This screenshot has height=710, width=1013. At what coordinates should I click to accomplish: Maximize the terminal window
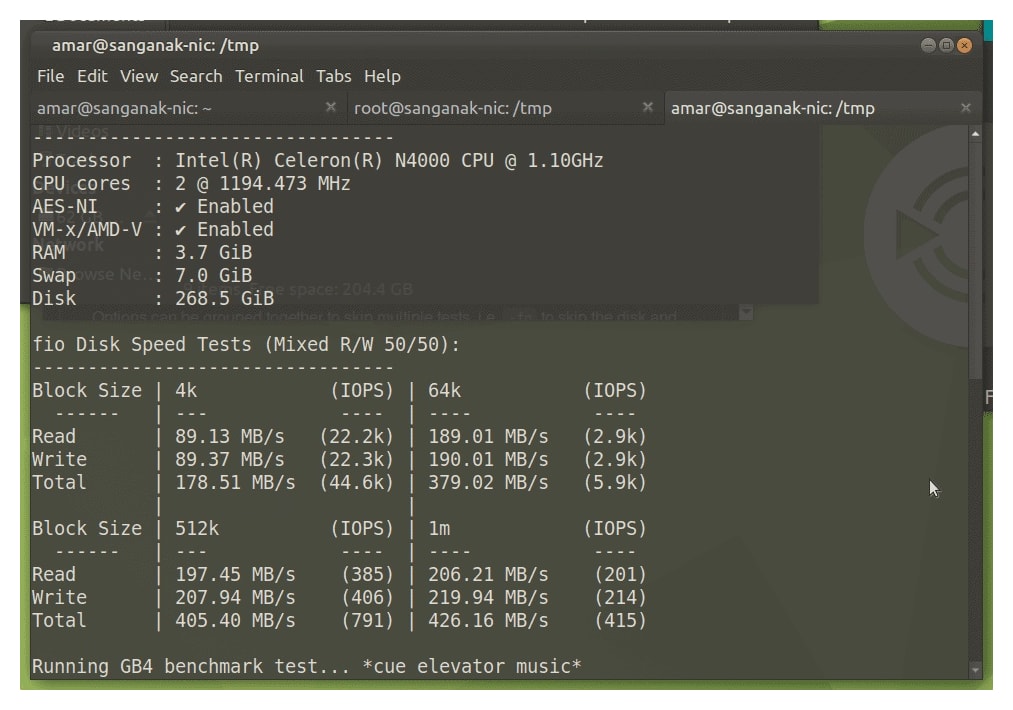point(946,45)
